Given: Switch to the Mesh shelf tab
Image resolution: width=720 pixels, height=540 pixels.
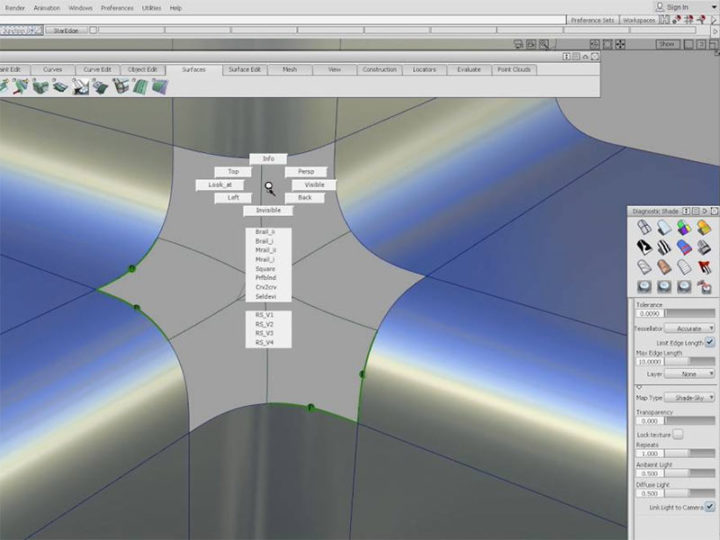Looking at the screenshot, I should click(x=289, y=69).
